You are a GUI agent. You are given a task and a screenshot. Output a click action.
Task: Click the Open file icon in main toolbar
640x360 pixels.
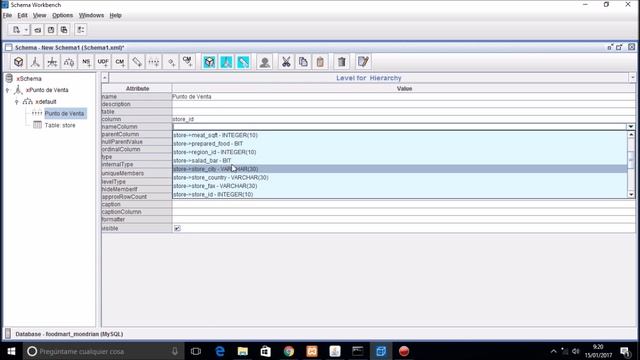coord(38,30)
